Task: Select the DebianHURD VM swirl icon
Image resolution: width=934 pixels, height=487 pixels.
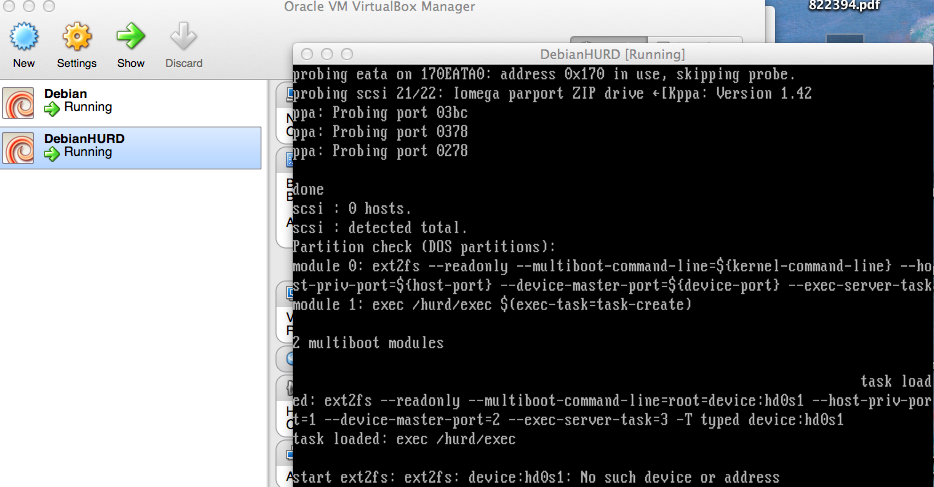Action: (x=18, y=148)
